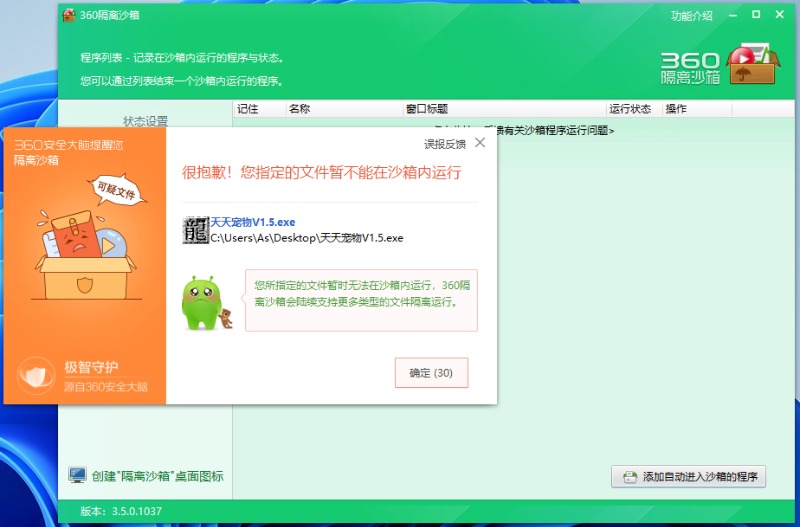Click the 极智守护 shield icon
Viewport: 800px width, 527px height.
pyautogui.click(x=38, y=376)
